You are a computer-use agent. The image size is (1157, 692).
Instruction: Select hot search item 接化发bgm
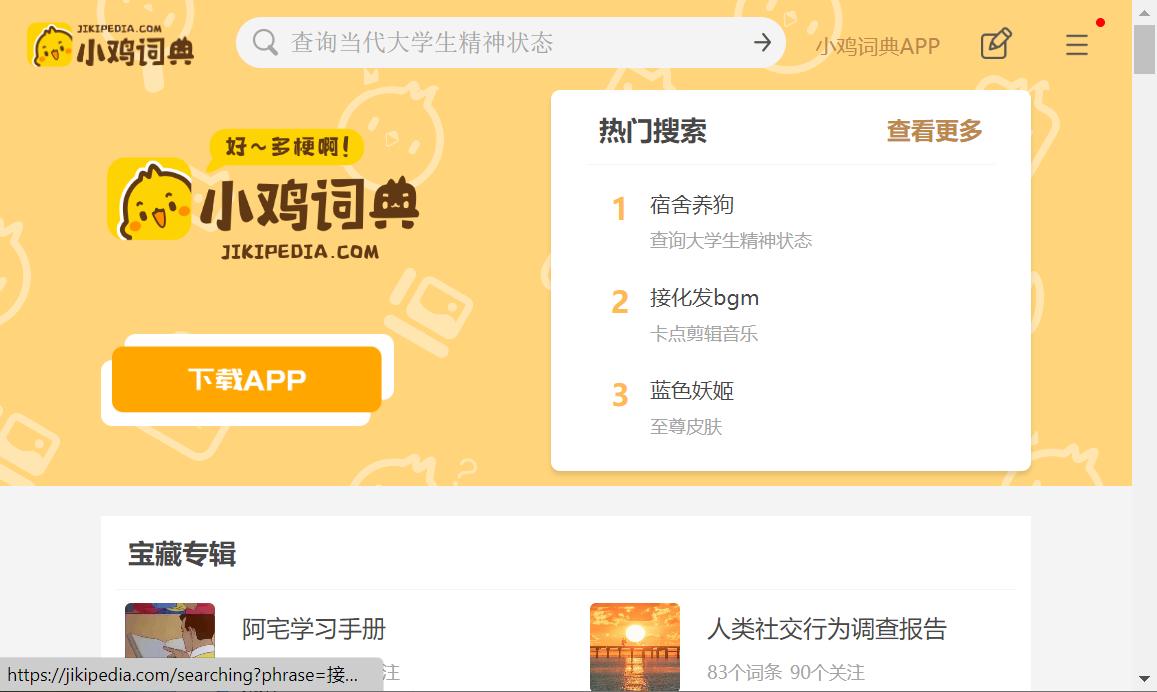[x=705, y=298]
